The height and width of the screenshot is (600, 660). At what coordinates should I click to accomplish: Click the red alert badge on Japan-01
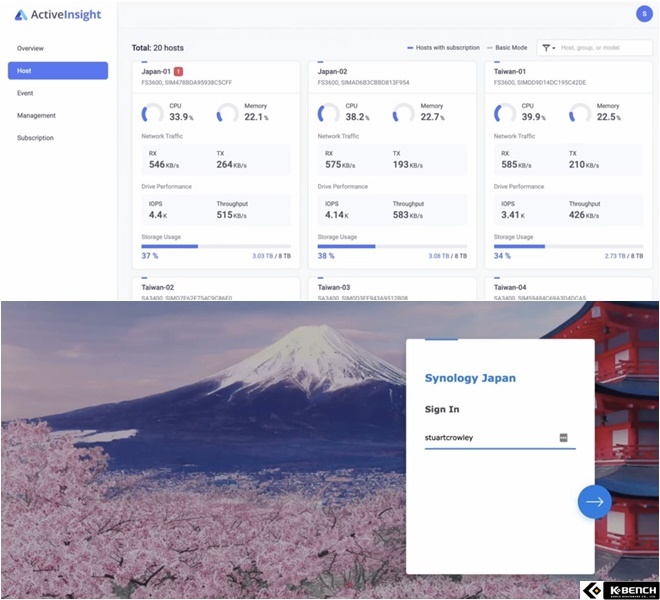tap(178, 72)
